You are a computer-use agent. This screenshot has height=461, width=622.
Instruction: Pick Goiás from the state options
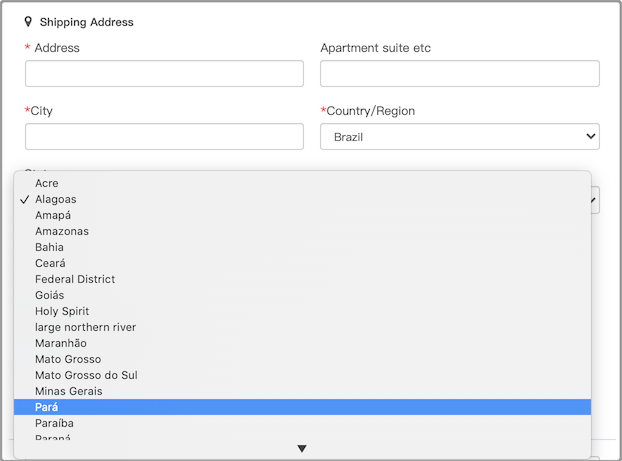[49, 295]
